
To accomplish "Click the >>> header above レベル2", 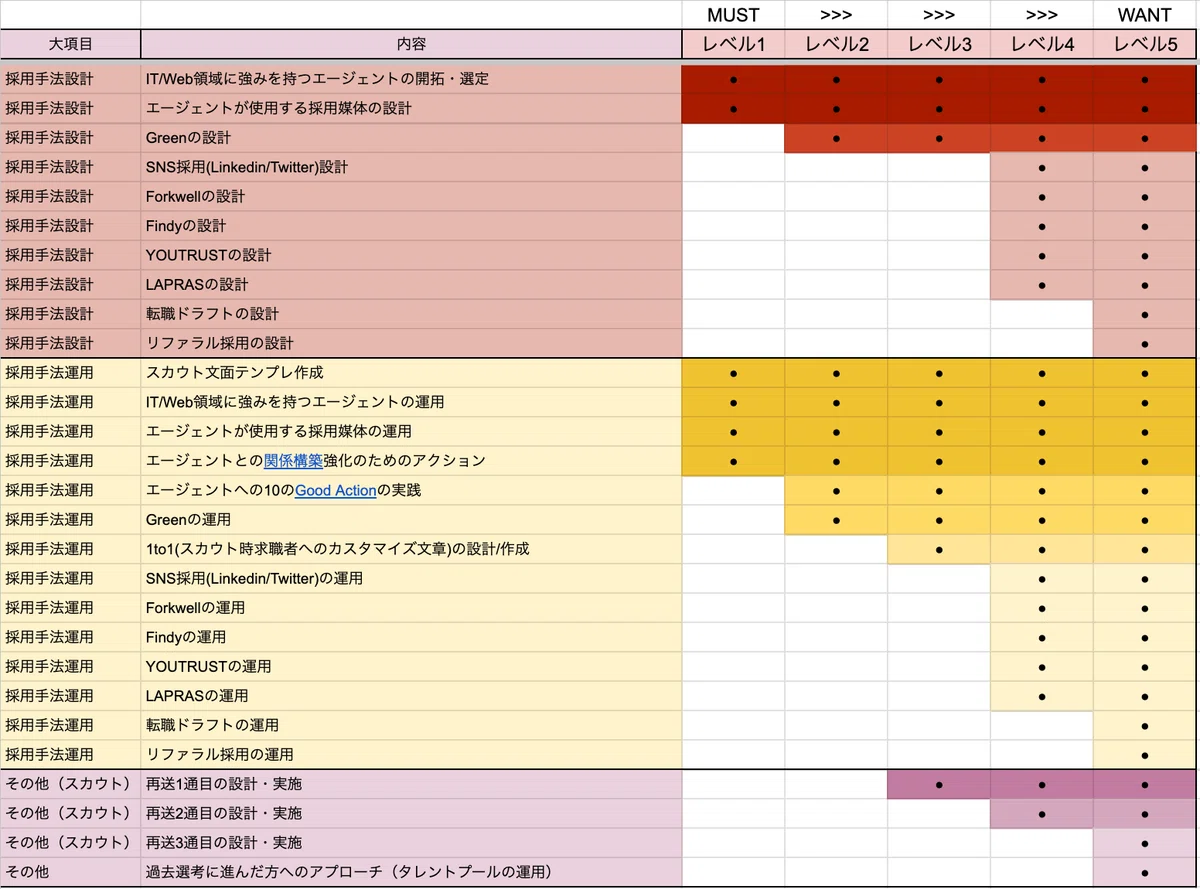I will [x=836, y=15].
